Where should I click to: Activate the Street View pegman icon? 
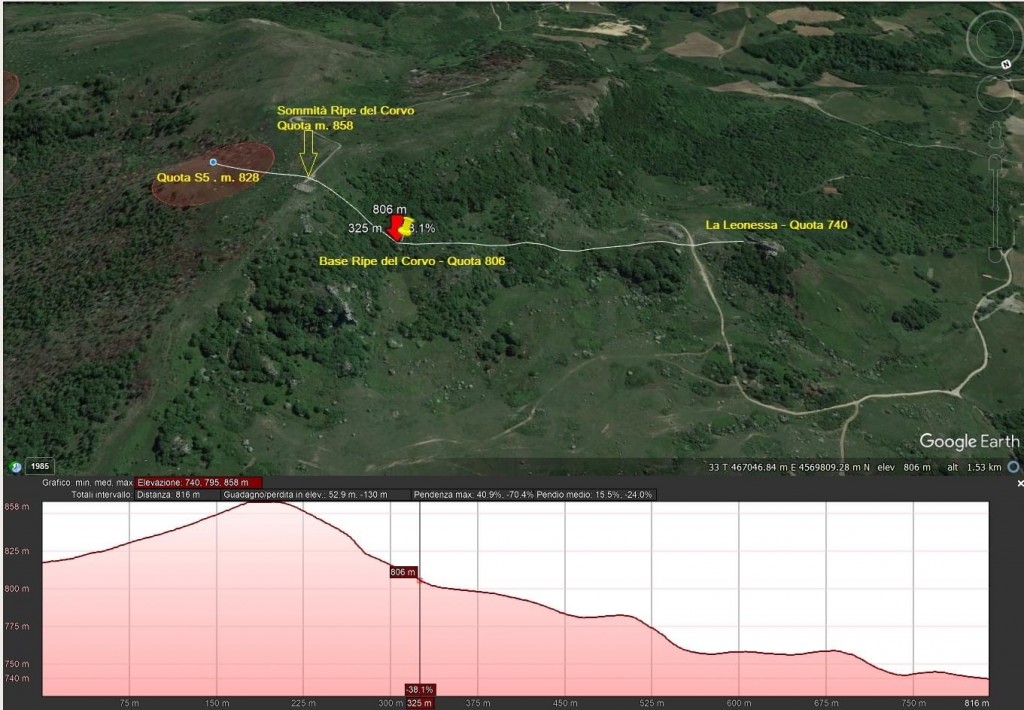[995, 137]
